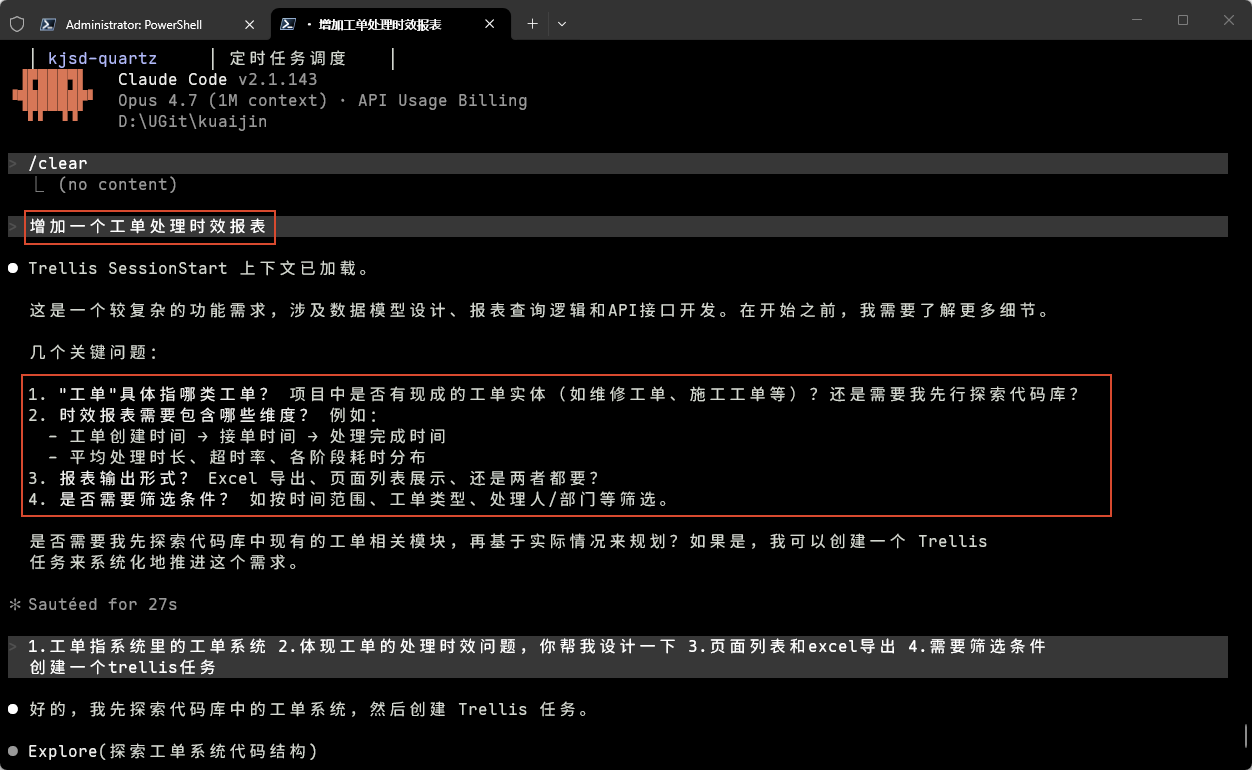Click question 4 是否需要筛选条件

click(x=349, y=500)
